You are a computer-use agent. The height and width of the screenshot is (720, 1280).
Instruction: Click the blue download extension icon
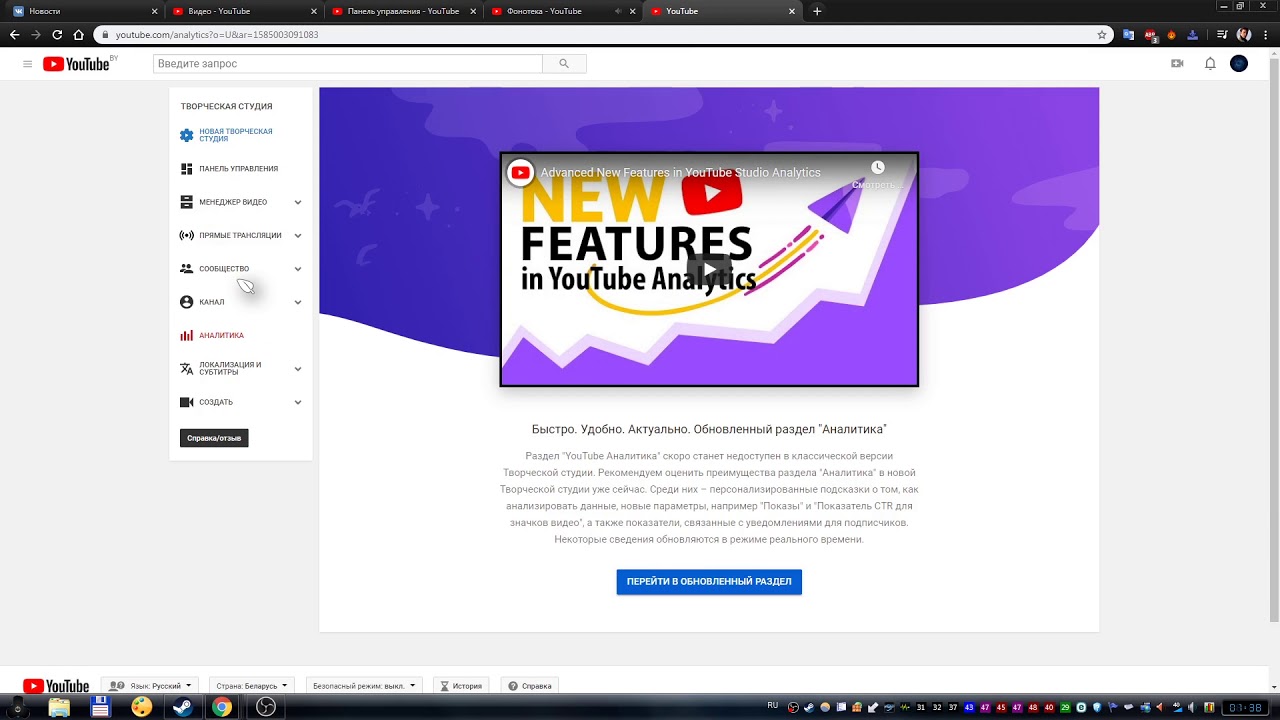pos(1193,34)
